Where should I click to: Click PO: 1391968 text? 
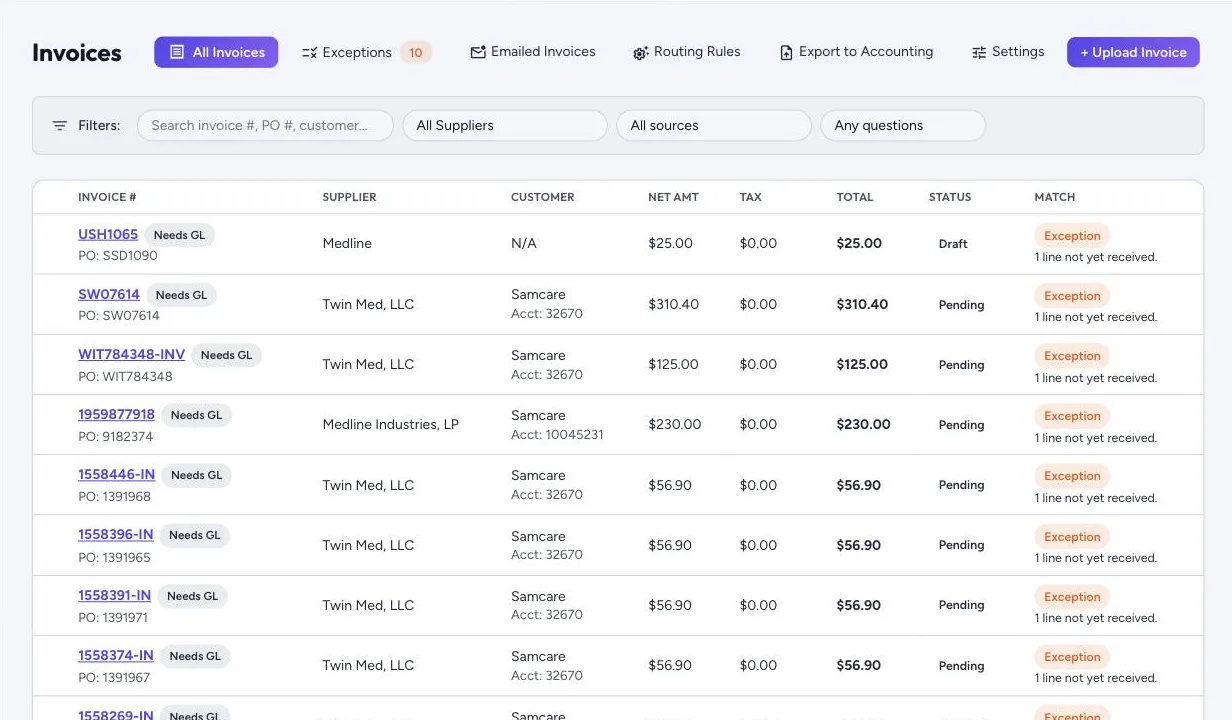tap(114, 496)
